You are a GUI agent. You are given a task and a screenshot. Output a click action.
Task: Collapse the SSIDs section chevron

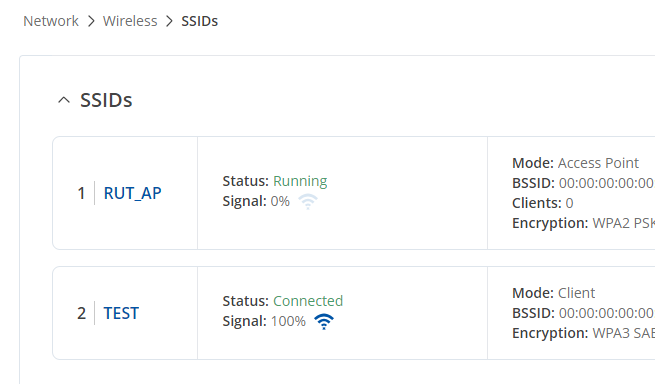coord(63,100)
